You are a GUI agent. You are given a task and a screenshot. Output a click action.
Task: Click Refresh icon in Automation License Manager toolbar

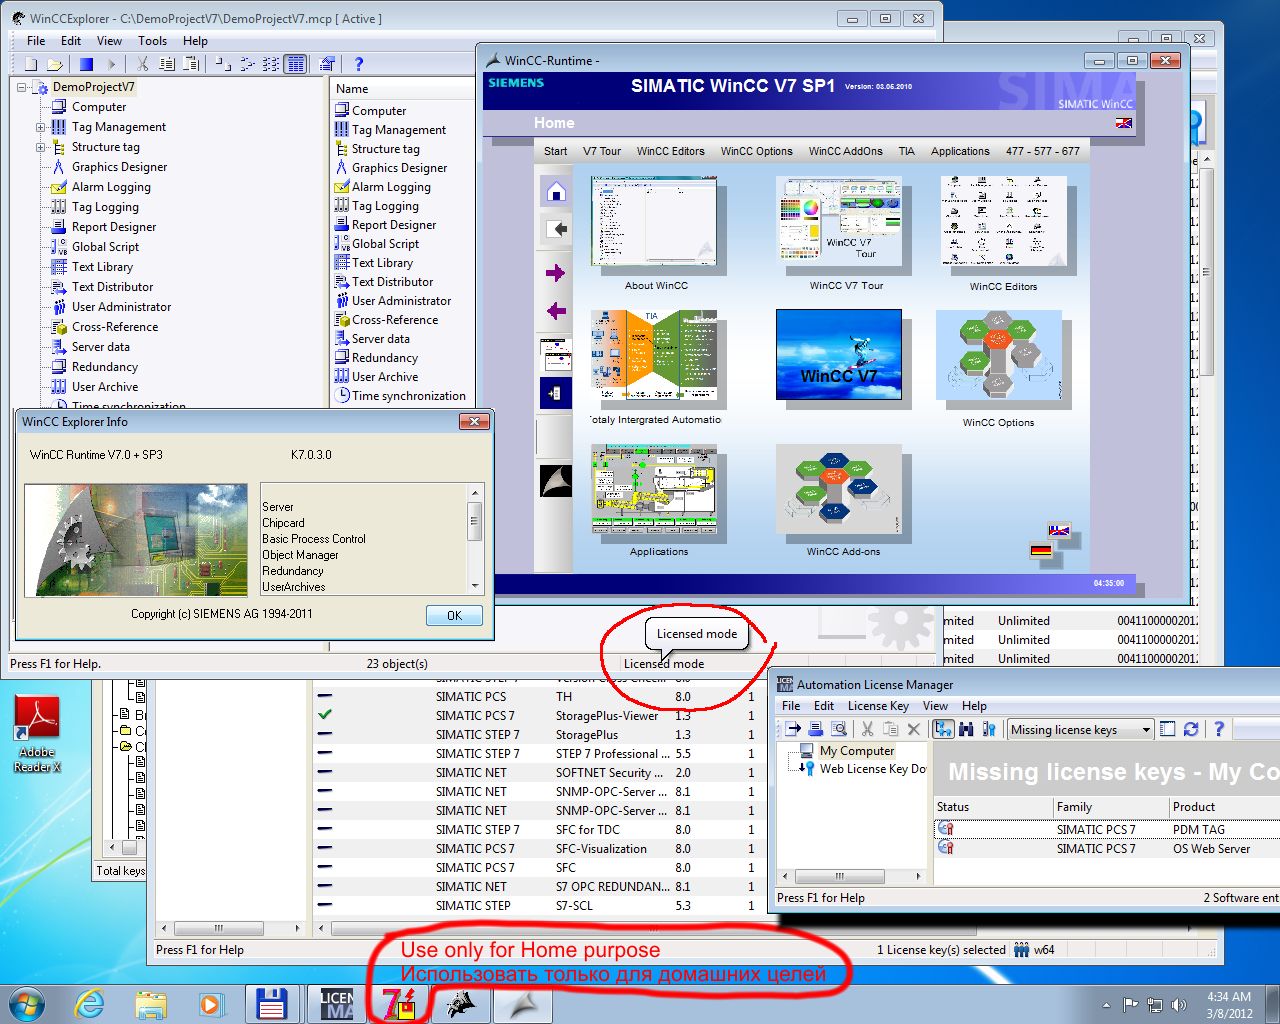click(1191, 729)
